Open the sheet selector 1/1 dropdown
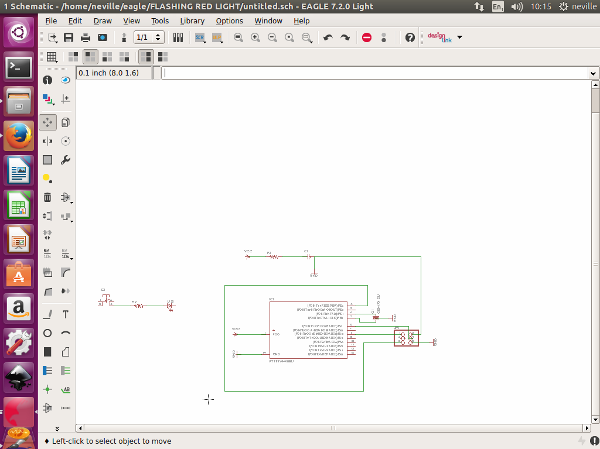This screenshot has height=449, width=600. point(149,38)
